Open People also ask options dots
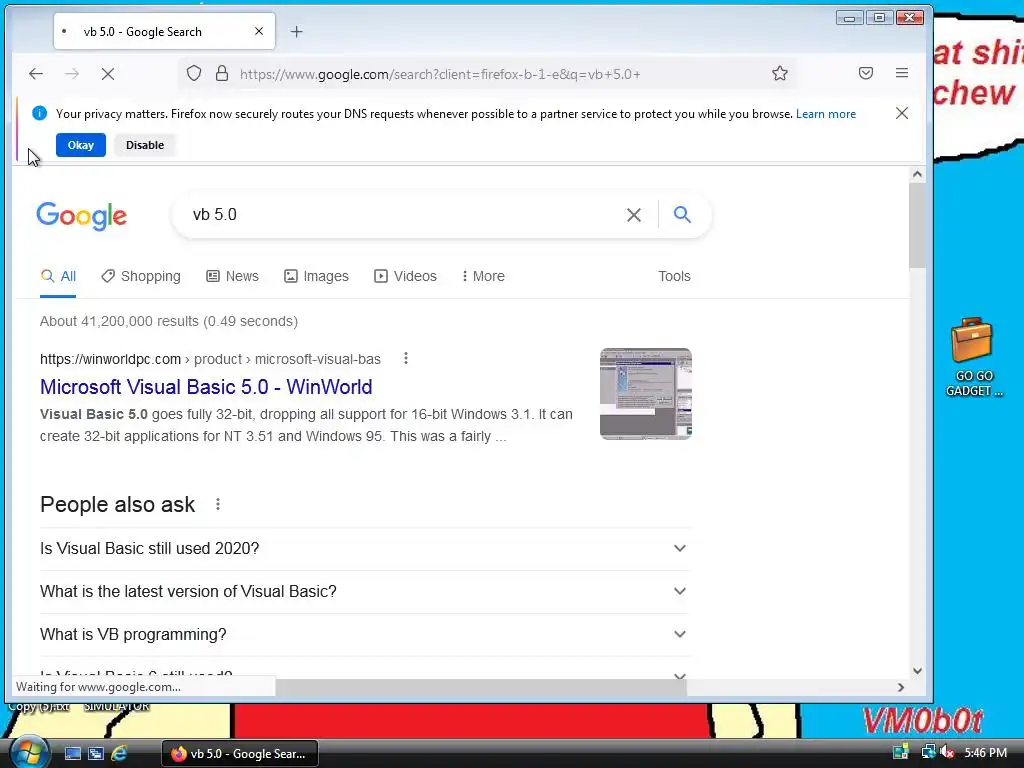Screen dimensions: 1024x768 point(218,504)
